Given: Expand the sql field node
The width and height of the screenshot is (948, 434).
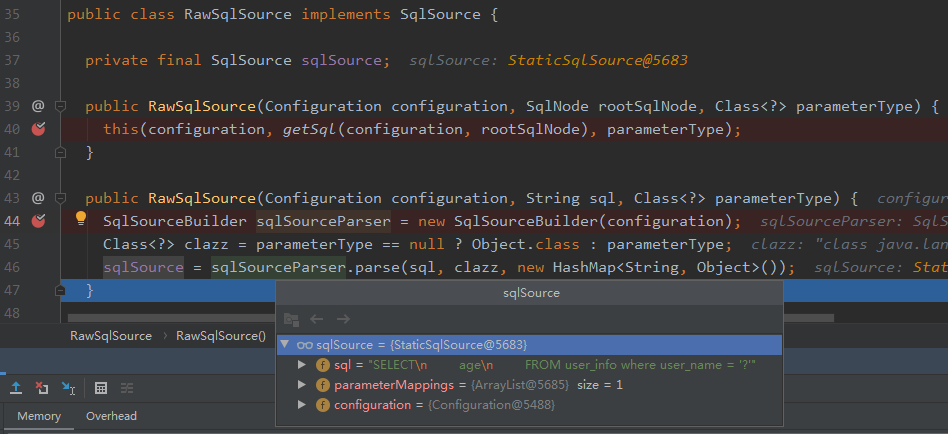Looking at the screenshot, I should (x=303, y=365).
